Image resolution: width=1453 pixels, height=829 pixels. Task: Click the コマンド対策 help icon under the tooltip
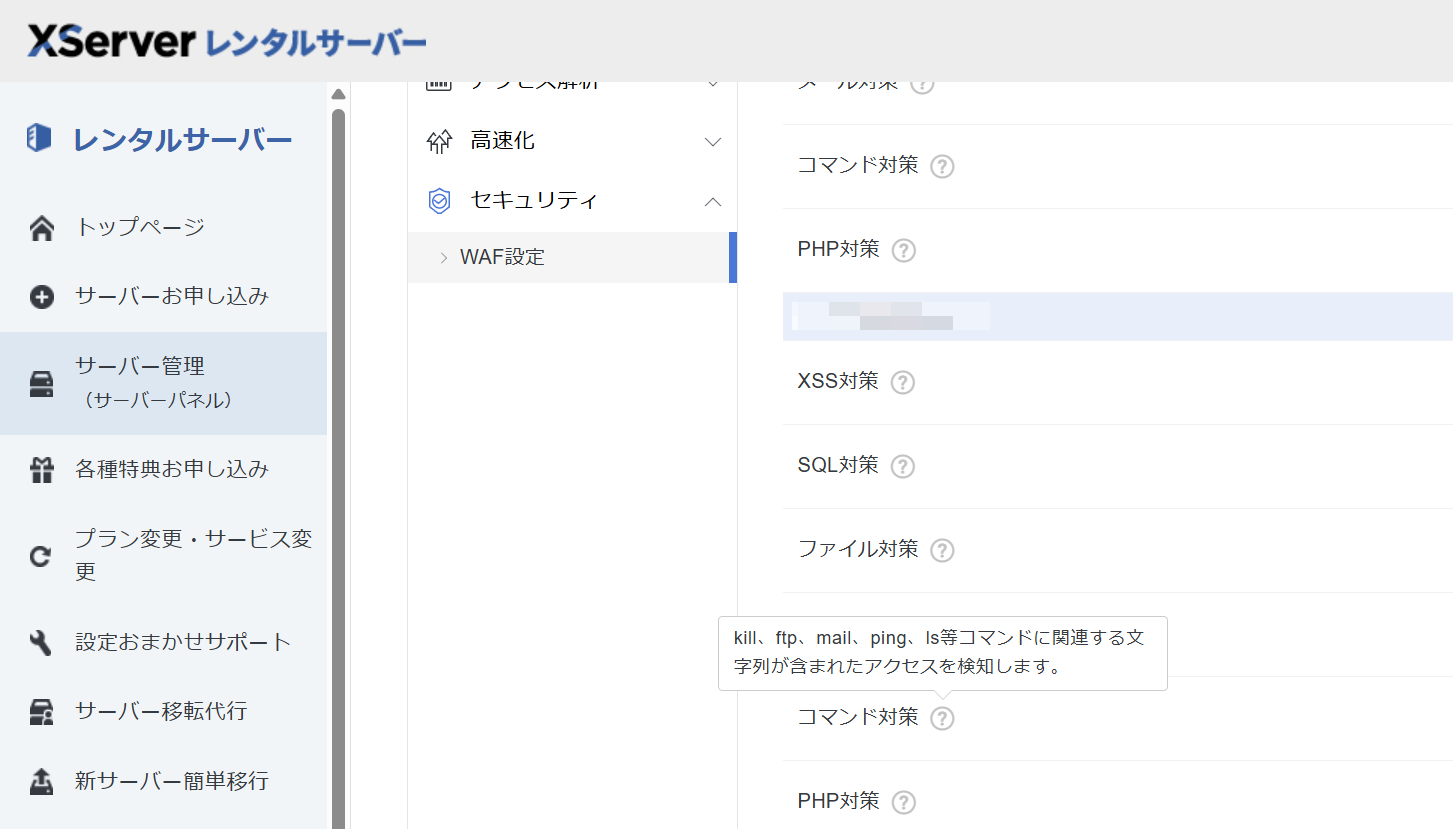(942, 718)
